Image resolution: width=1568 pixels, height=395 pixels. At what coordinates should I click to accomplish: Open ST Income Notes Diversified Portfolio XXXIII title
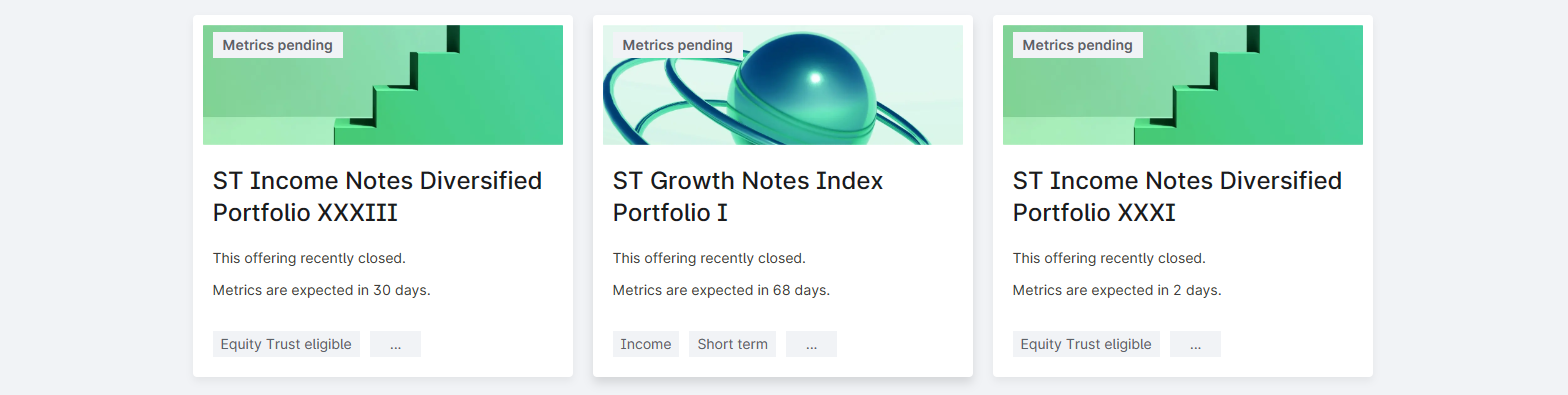pyautogui.click(x=377, y=197)
